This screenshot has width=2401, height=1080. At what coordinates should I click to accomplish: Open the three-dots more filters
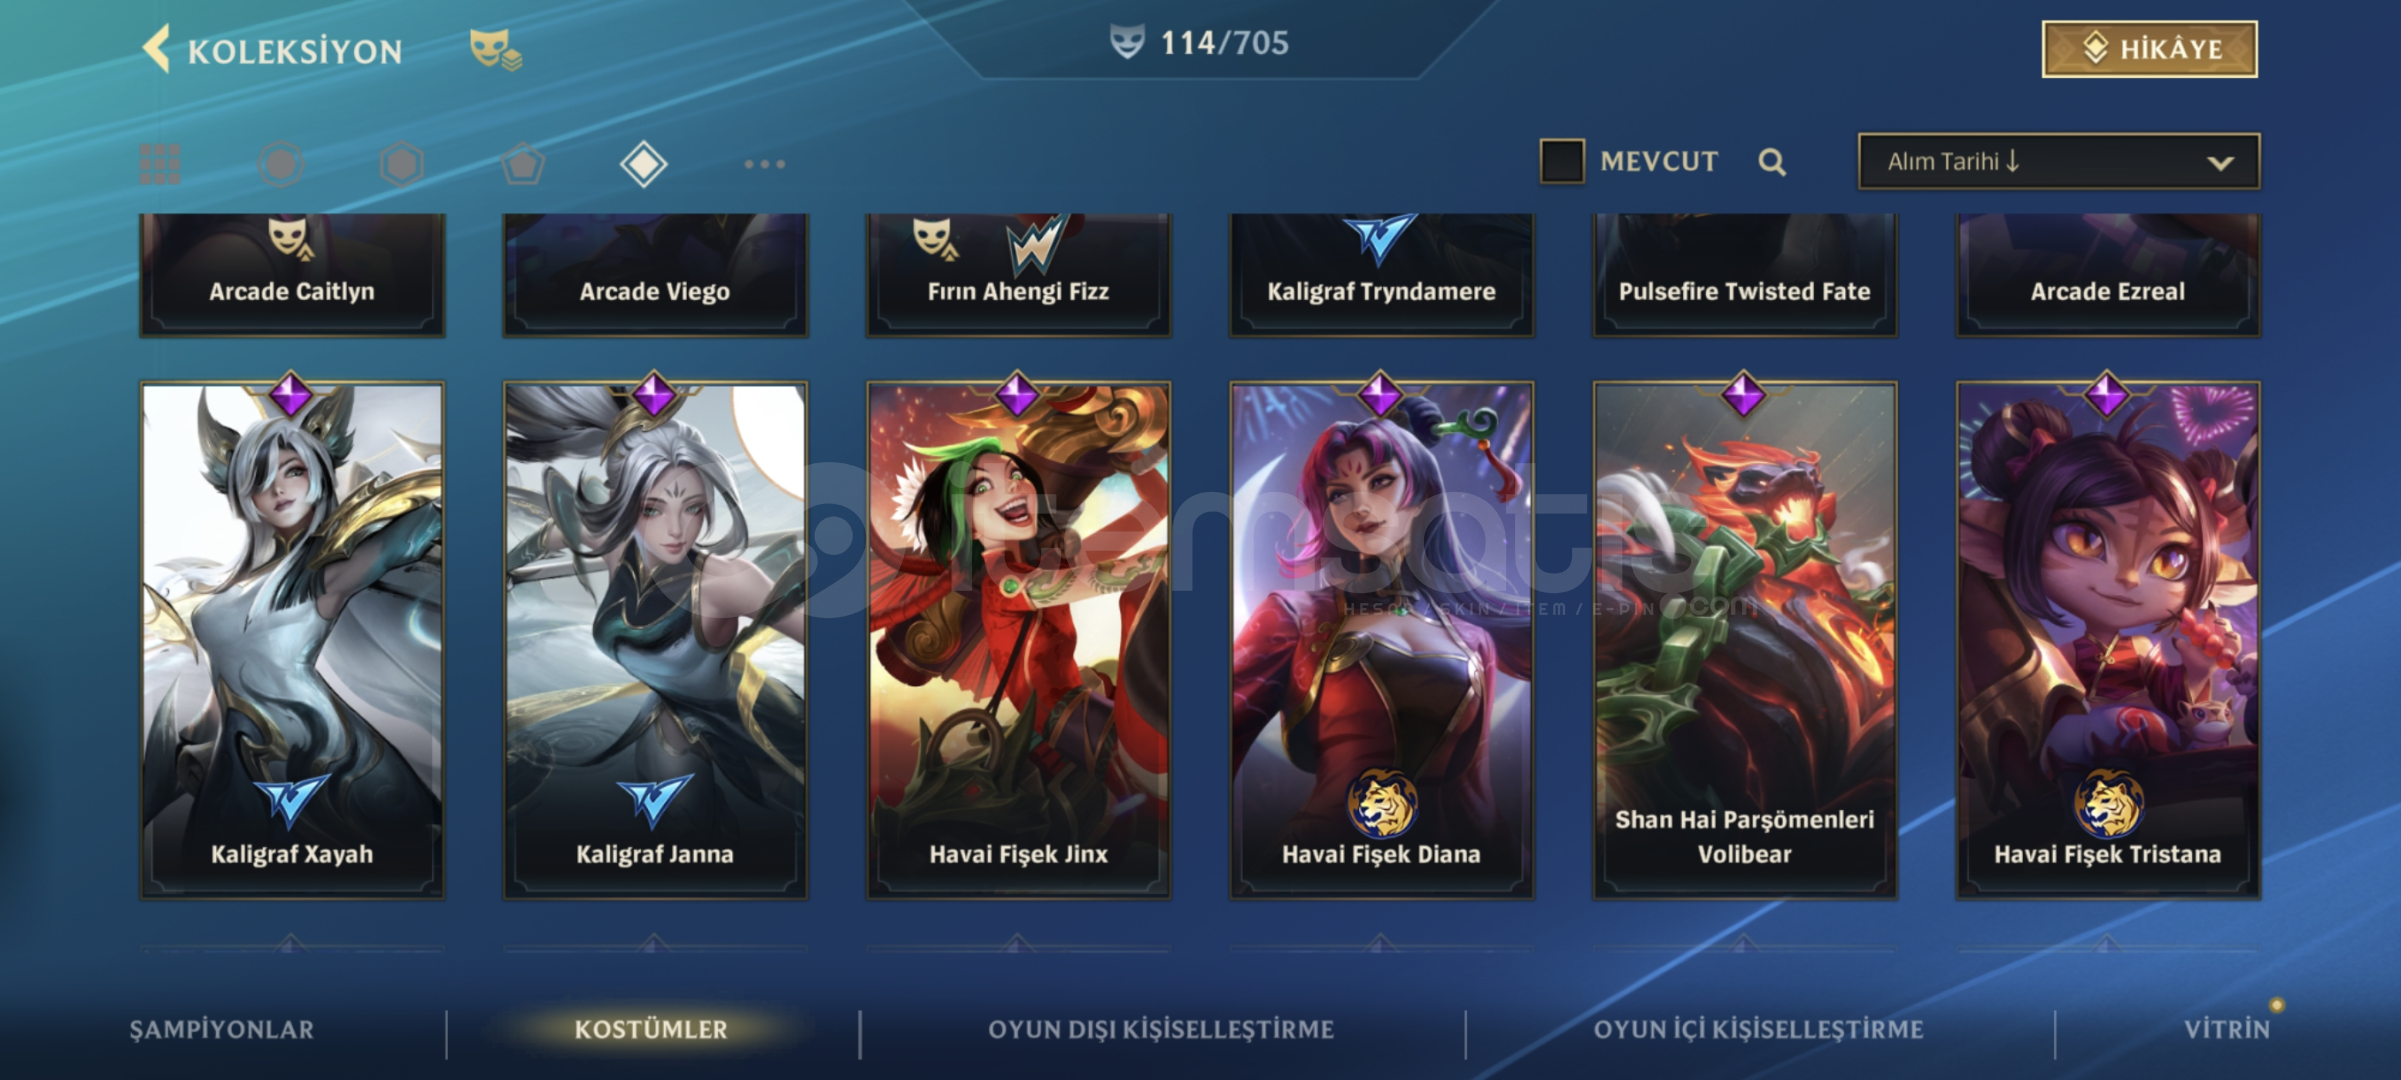(764, 164)
